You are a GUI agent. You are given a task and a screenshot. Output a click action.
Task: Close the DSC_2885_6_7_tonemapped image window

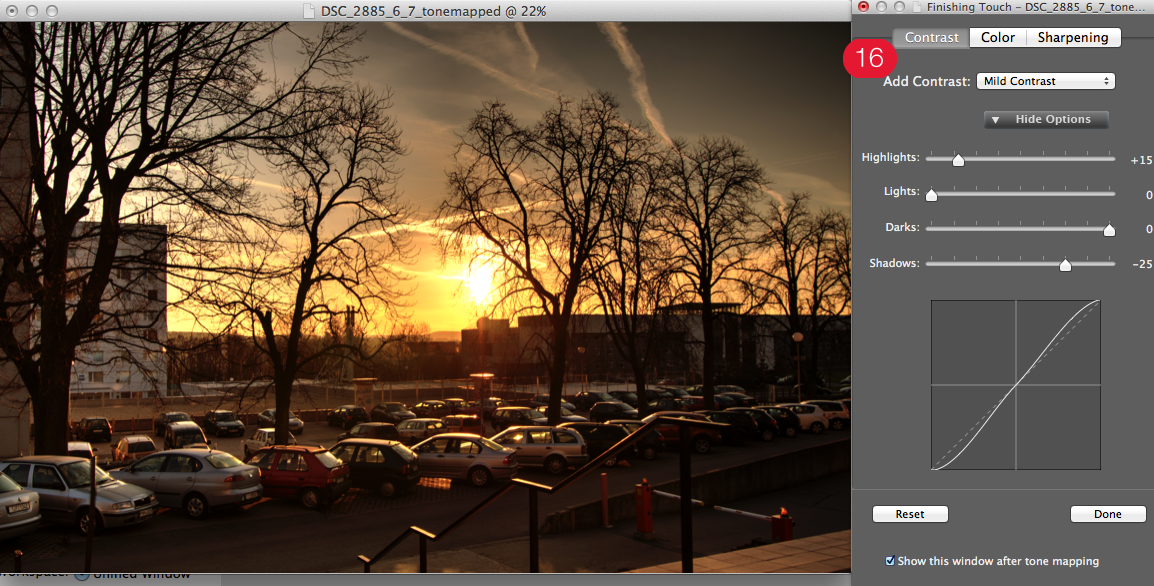click(x=13, y=10)
